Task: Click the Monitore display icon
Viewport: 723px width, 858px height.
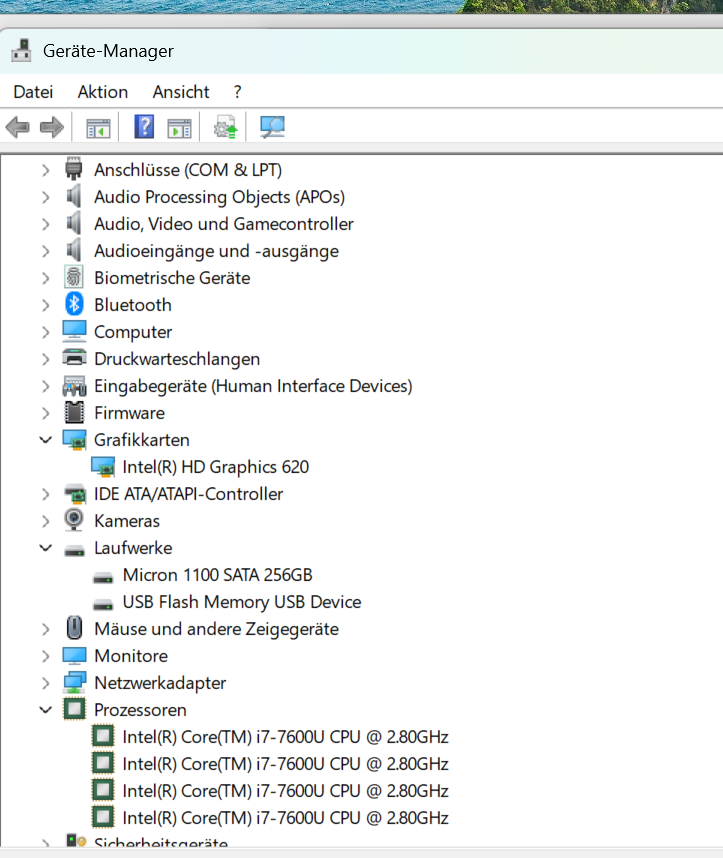Action: (74, 656)
